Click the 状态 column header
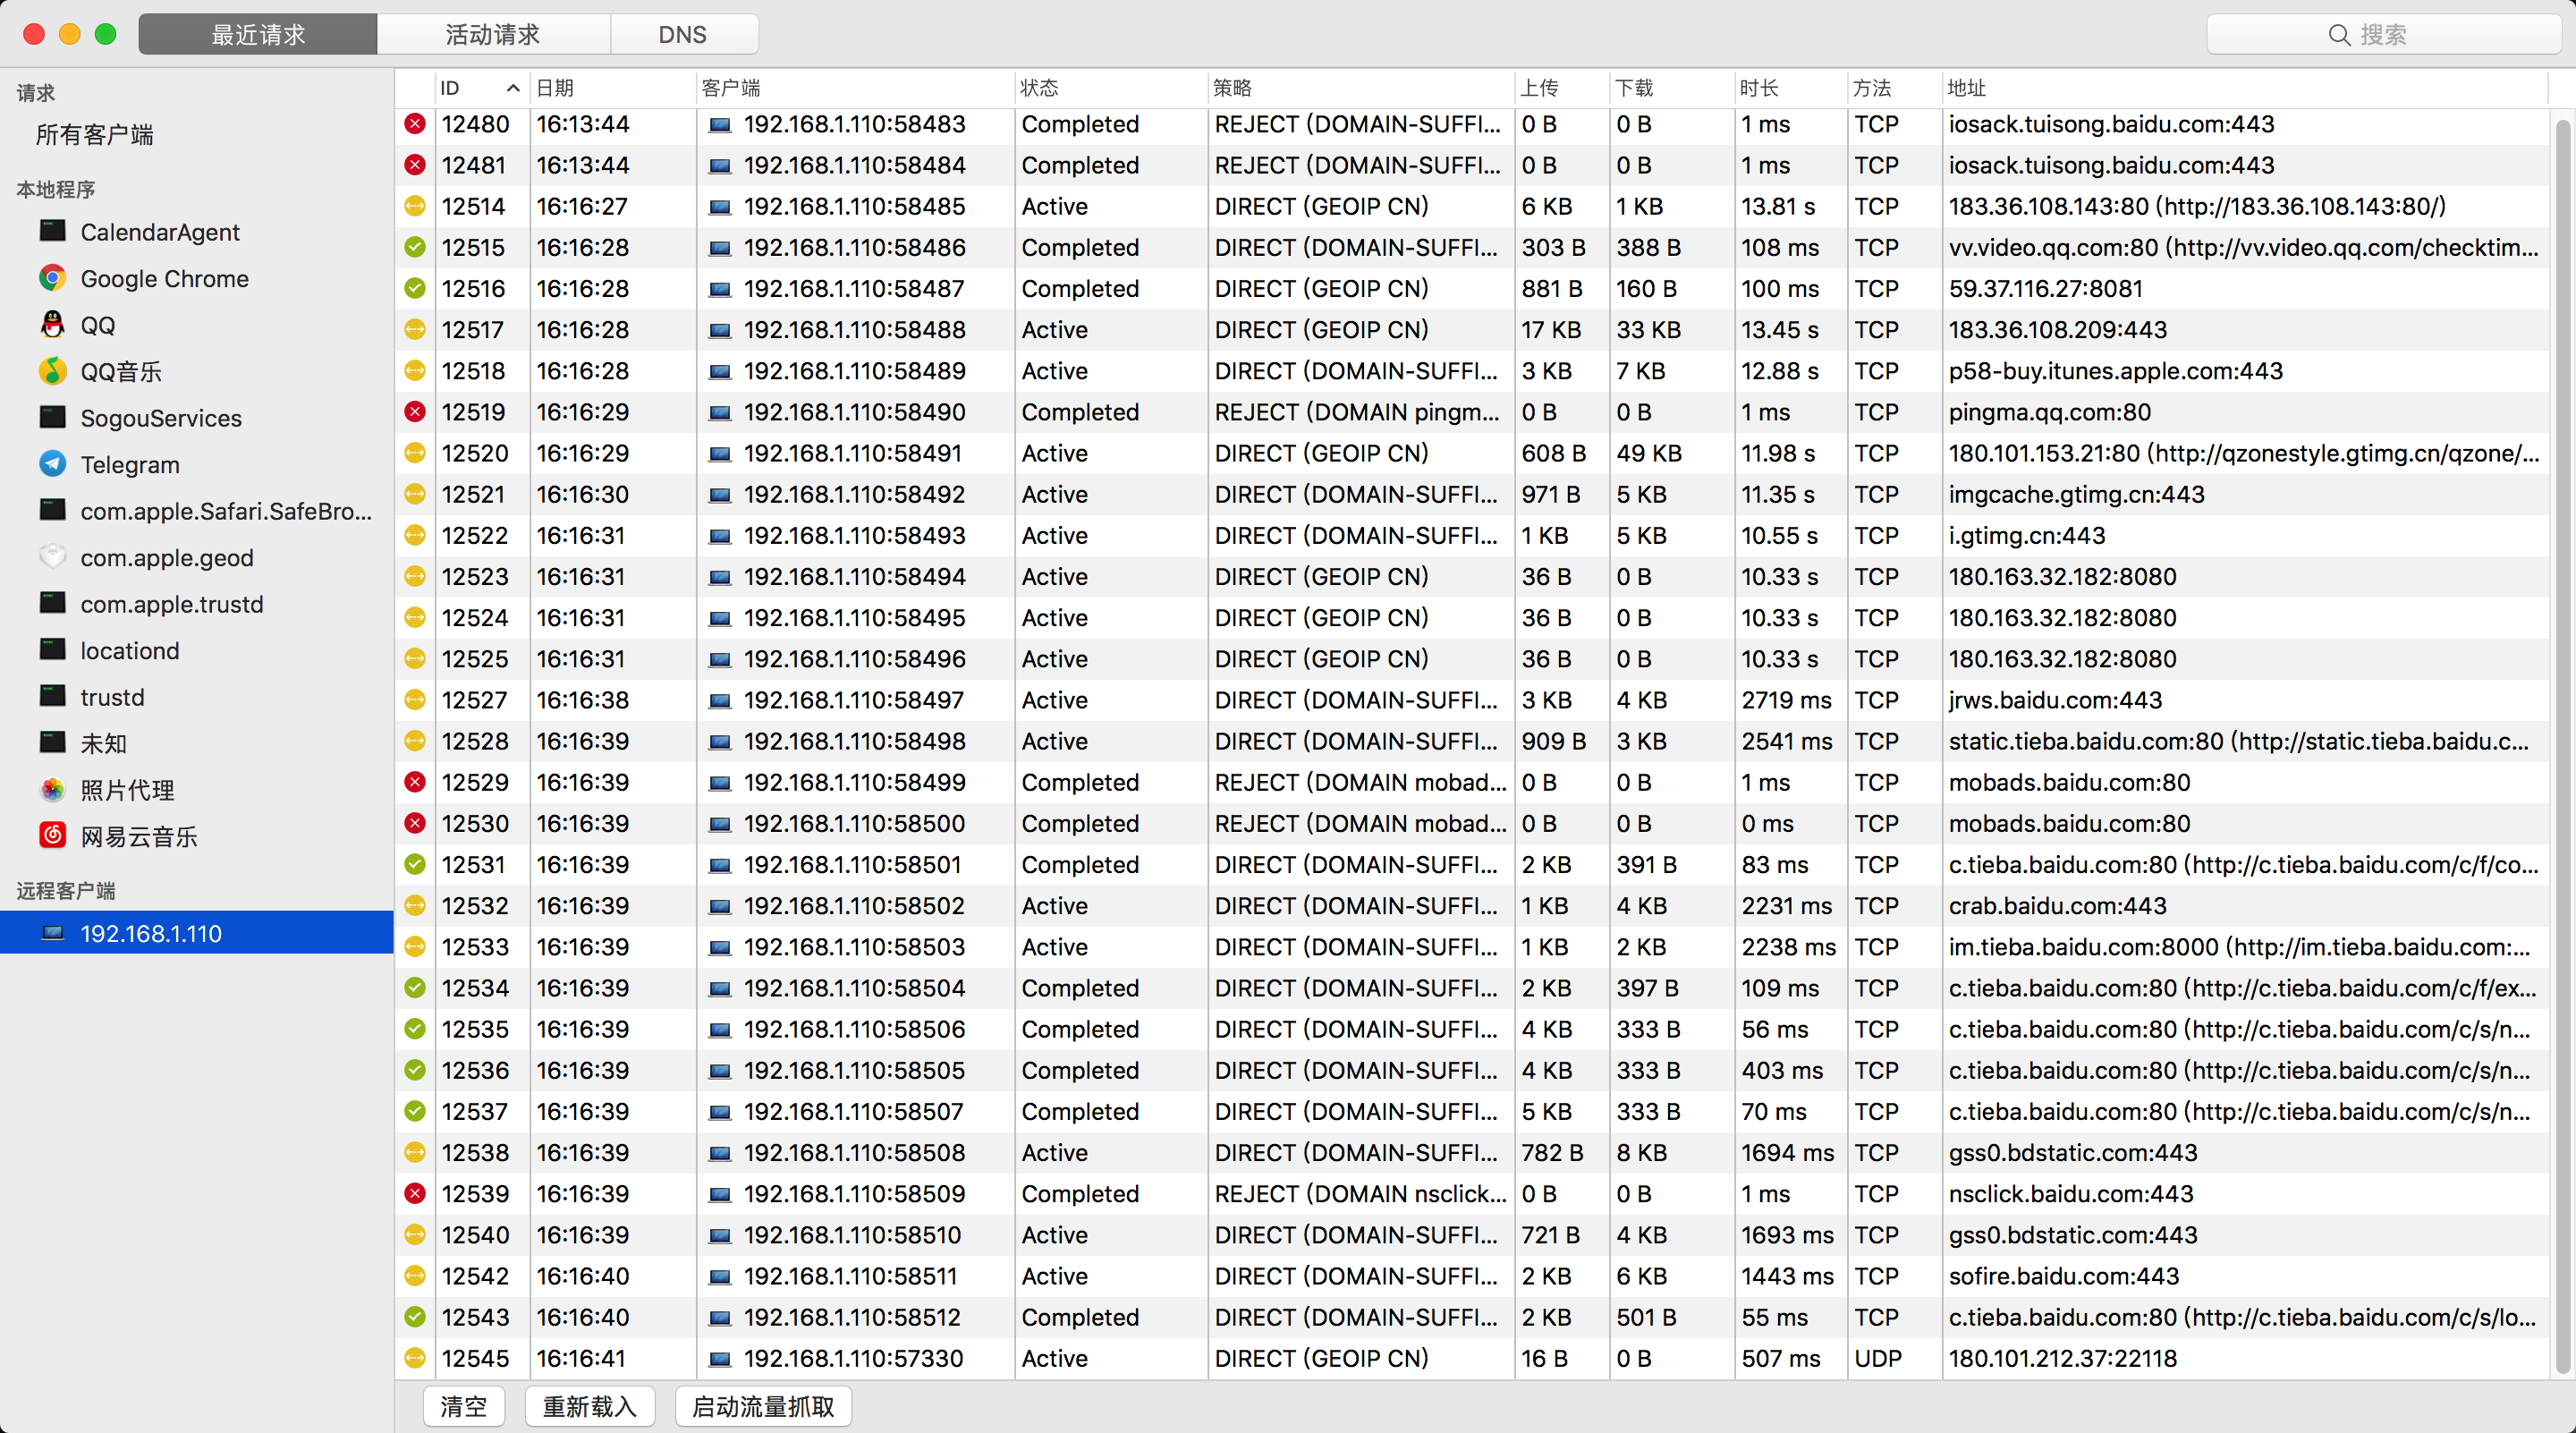The width and height of the screenshot is (2576, 1433). 1040,88
